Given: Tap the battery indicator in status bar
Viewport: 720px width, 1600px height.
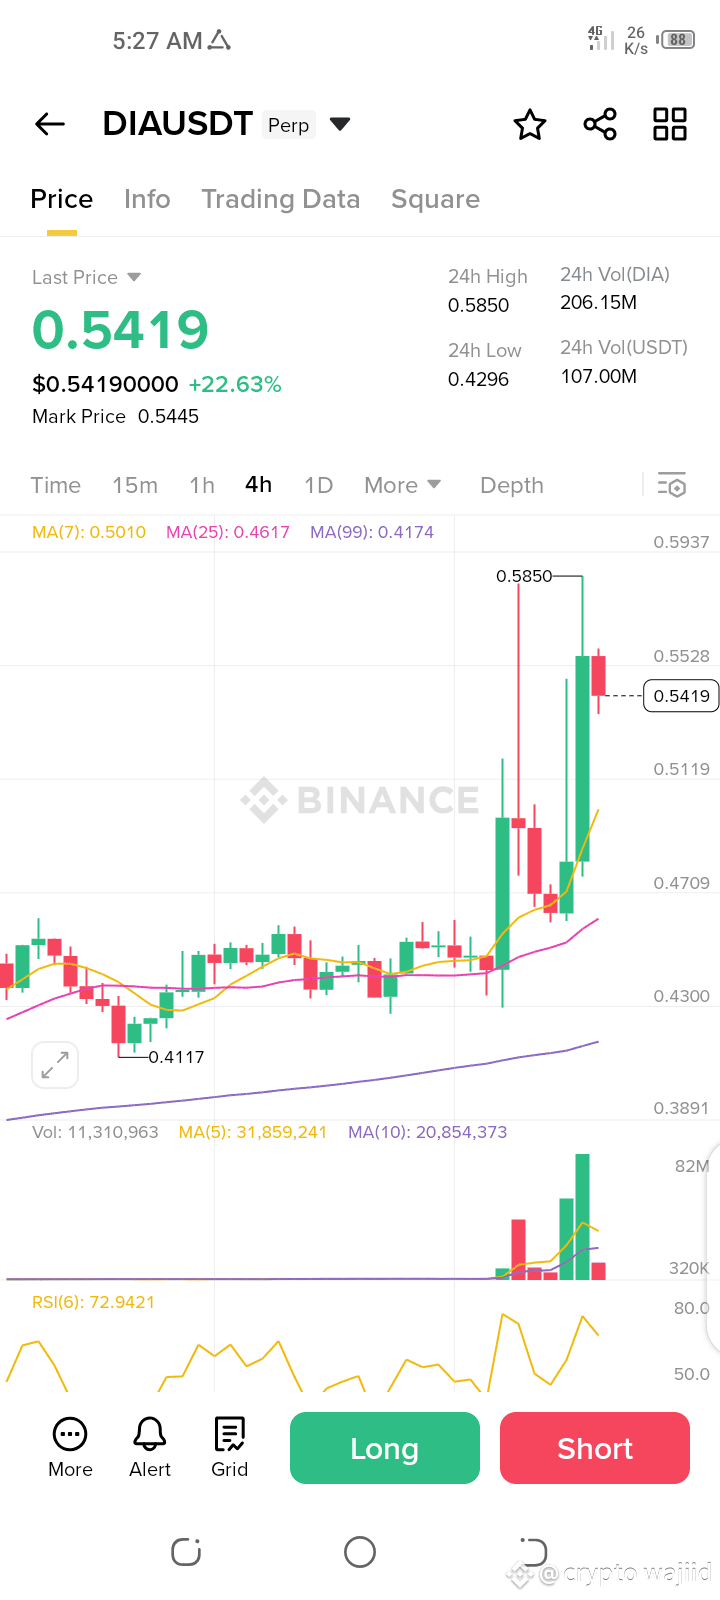Looking at the screenshot, I should coord(677,40).
